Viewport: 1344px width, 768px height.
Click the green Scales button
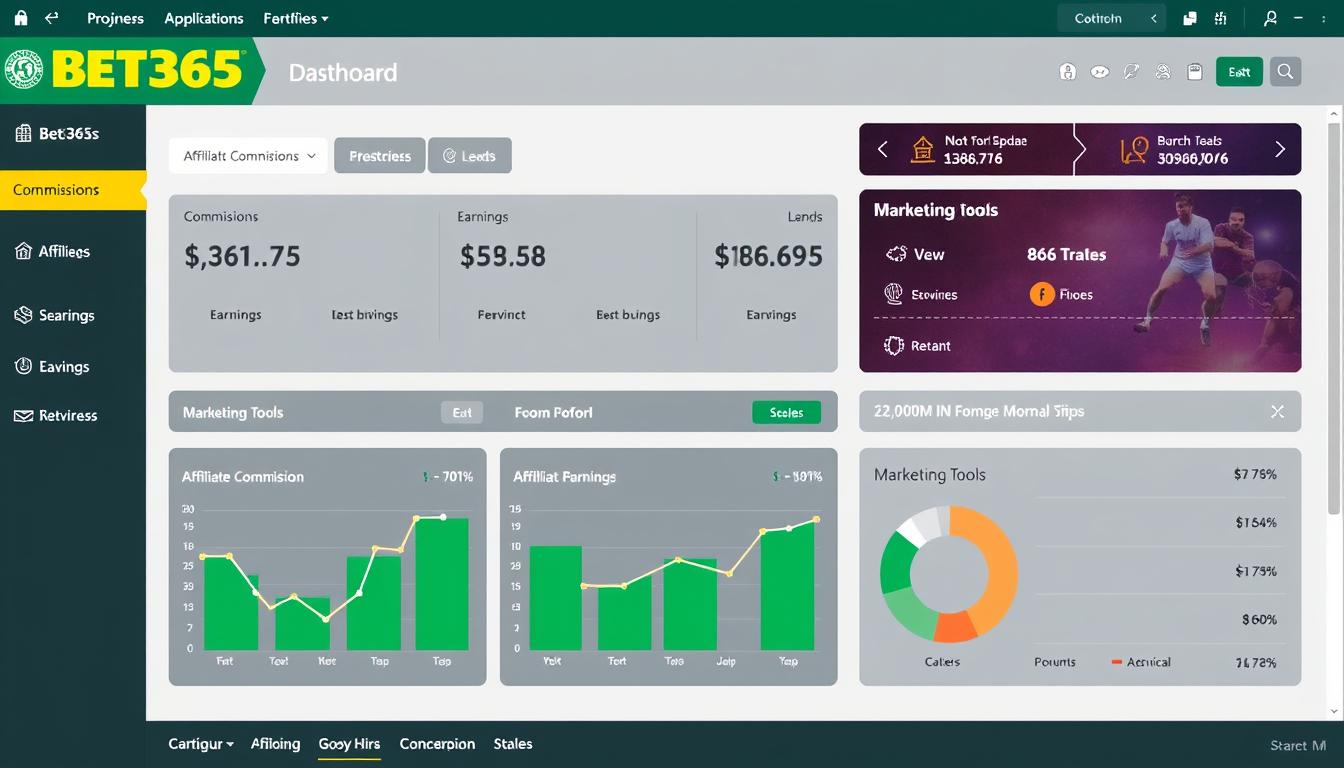tap(786, 412)
